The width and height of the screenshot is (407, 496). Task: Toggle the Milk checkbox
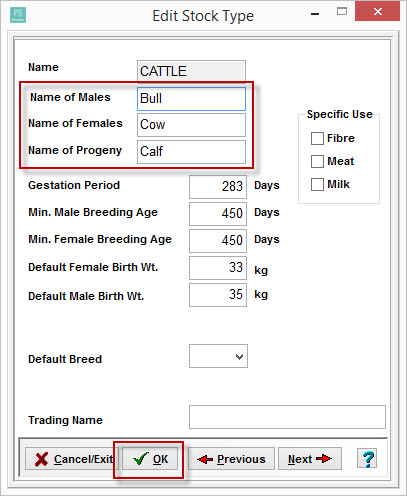coord(317,184)
